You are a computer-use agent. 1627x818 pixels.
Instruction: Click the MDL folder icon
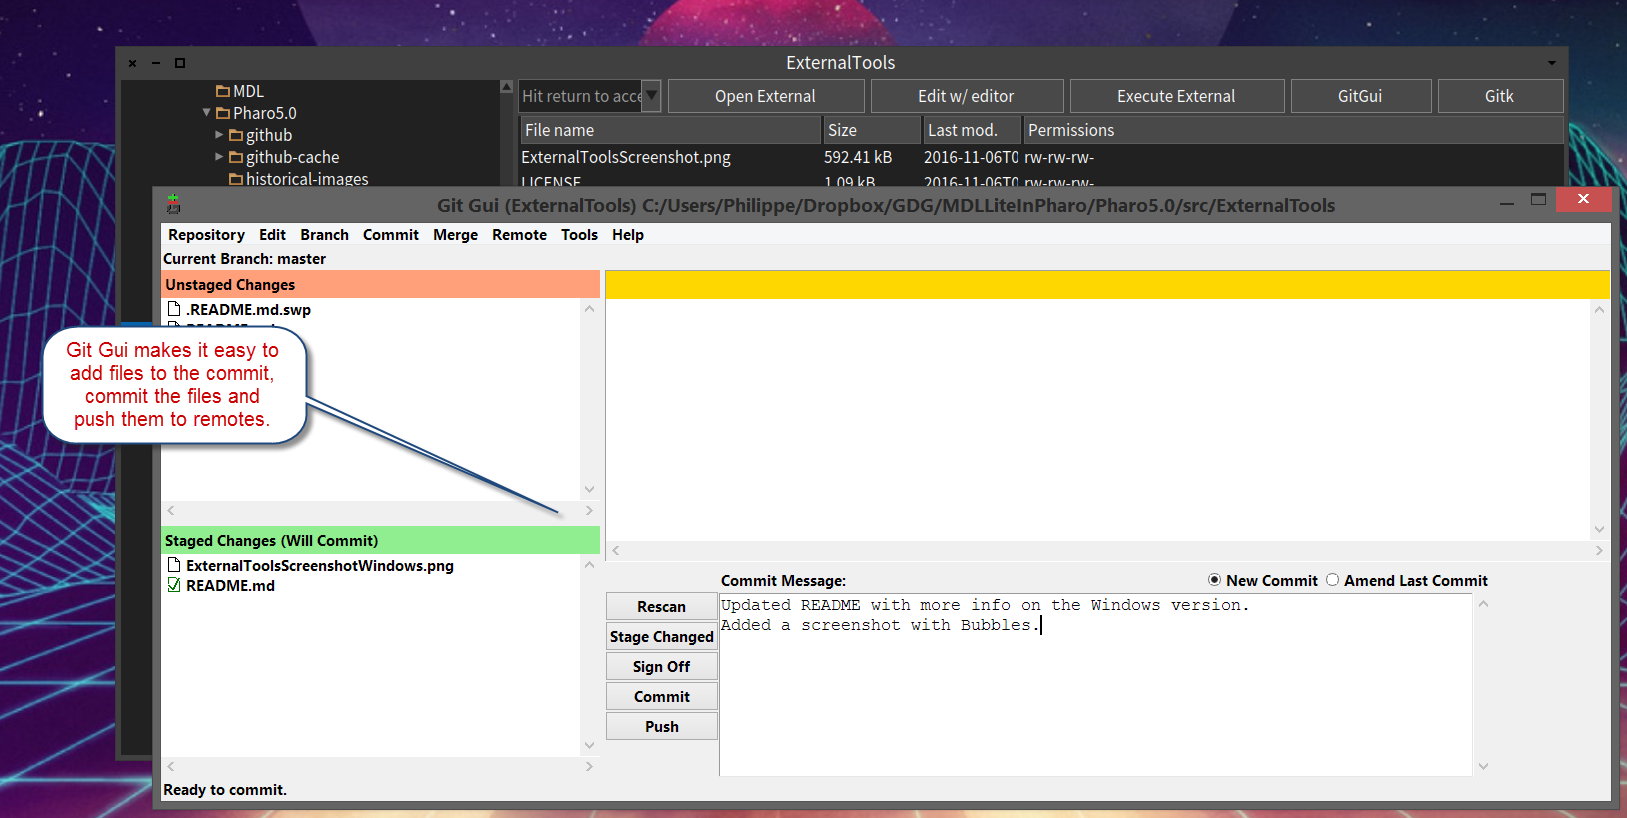click(223, 91)
